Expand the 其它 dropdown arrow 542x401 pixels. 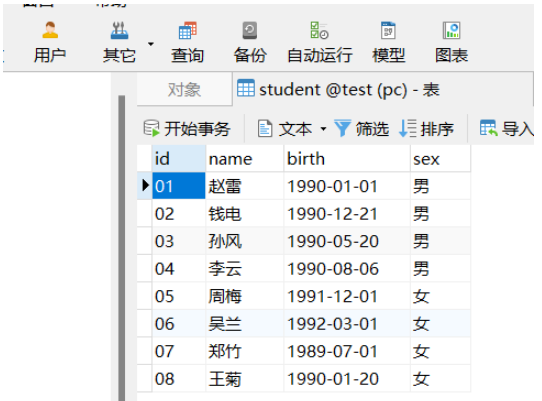click(151, 44)
